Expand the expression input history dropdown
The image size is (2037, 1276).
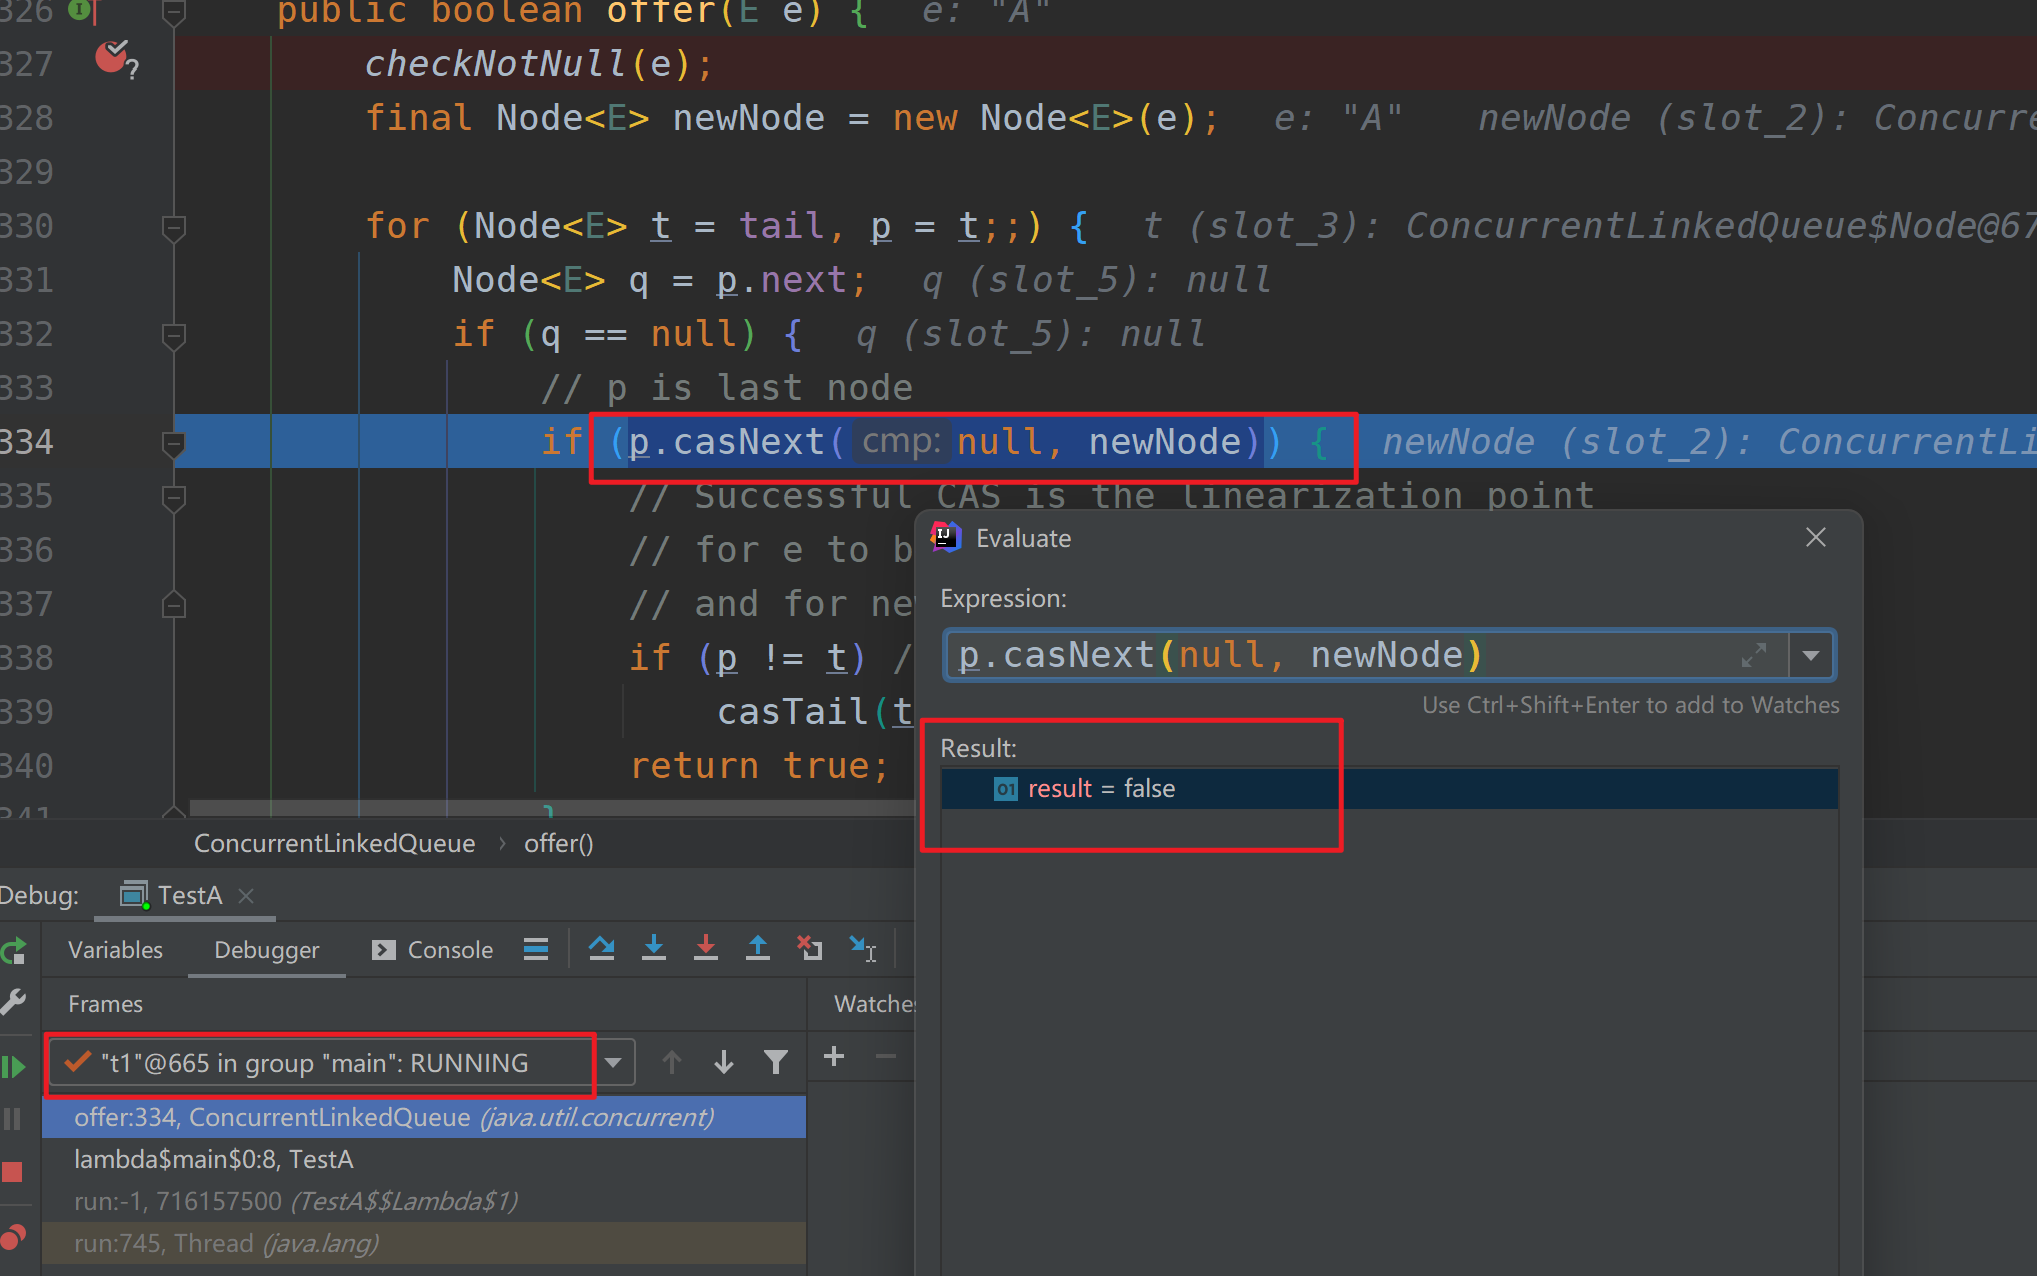[1811, 656]
